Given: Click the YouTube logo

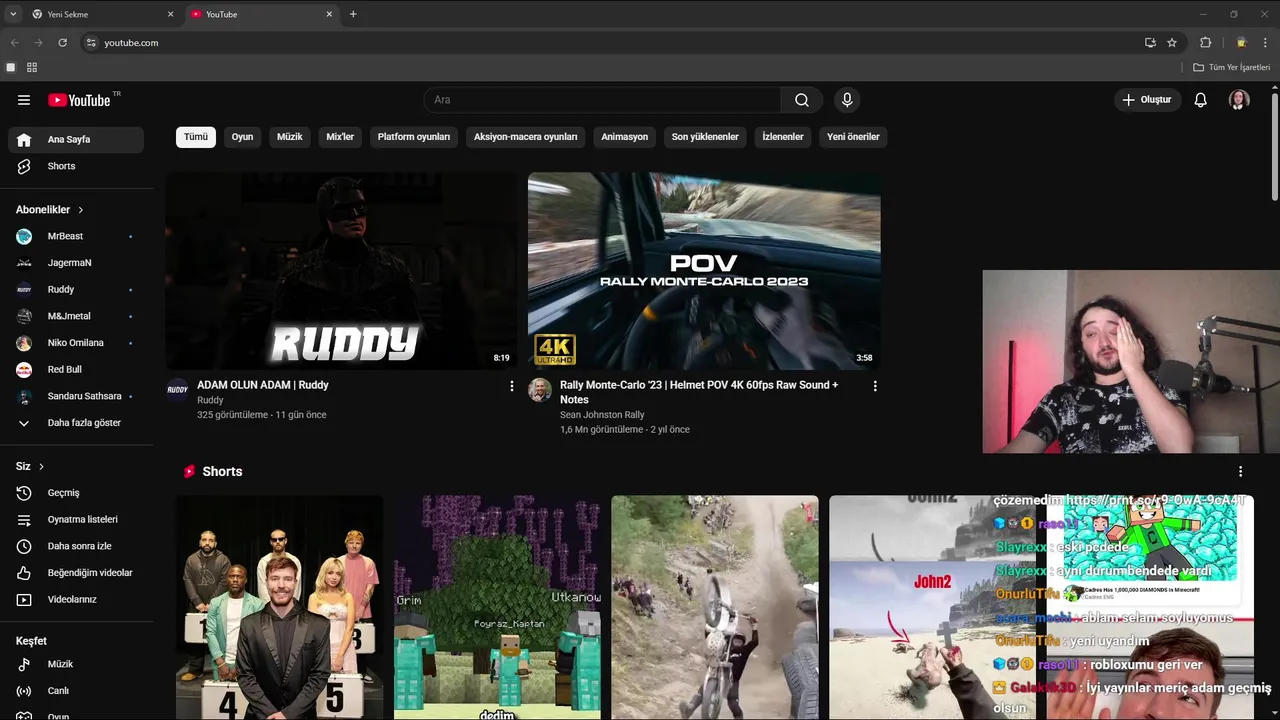Looking at the screenshot, I should pyautogui.click(x=80, y=100).
